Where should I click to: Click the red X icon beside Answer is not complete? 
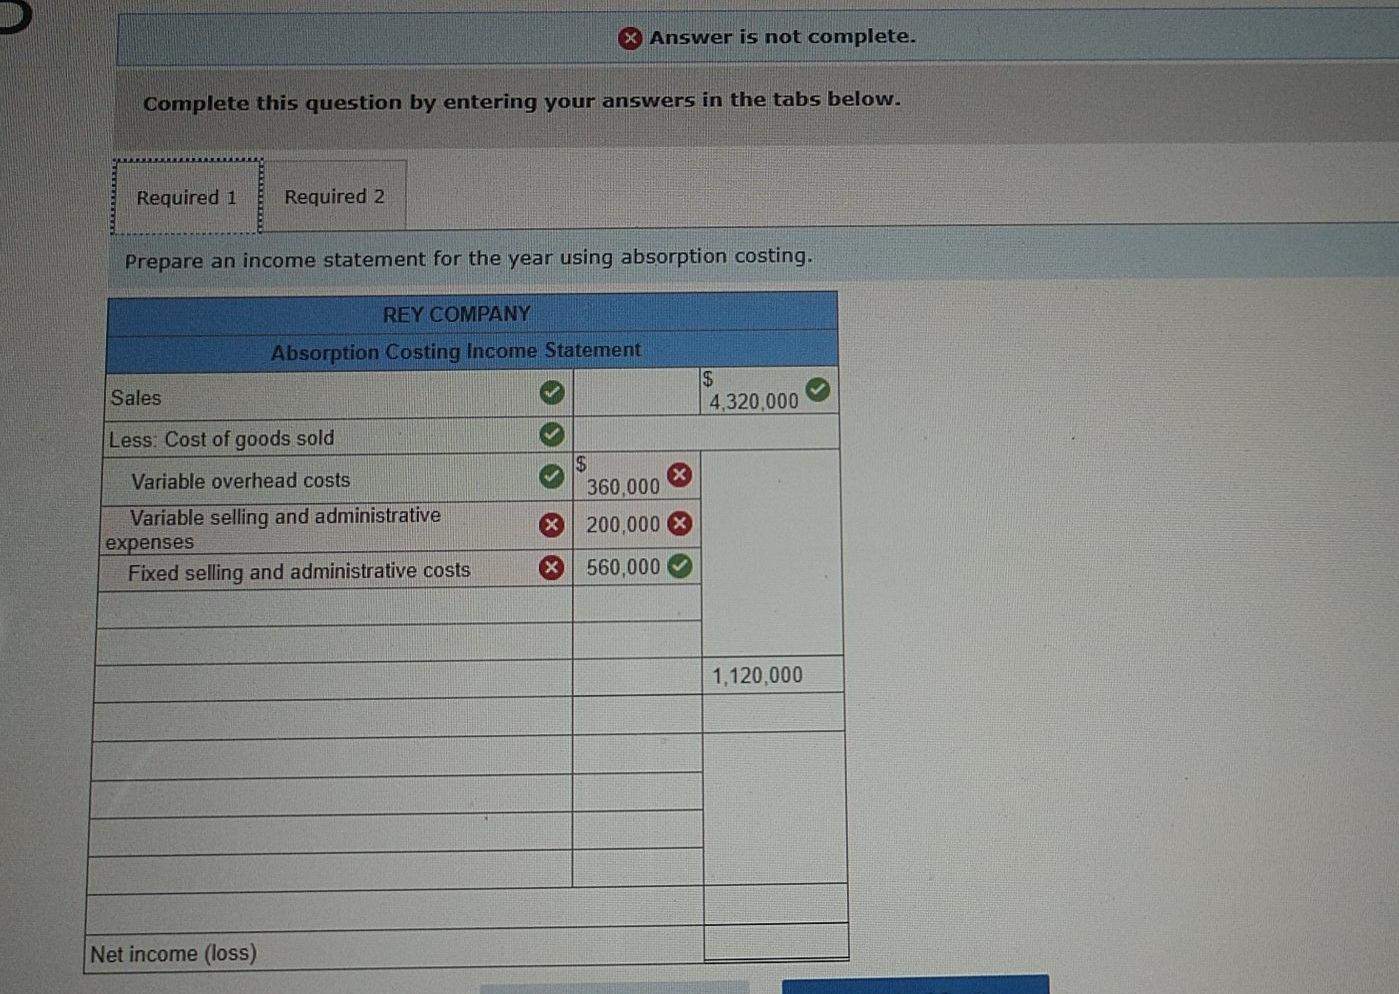click(x=629, y=38)
